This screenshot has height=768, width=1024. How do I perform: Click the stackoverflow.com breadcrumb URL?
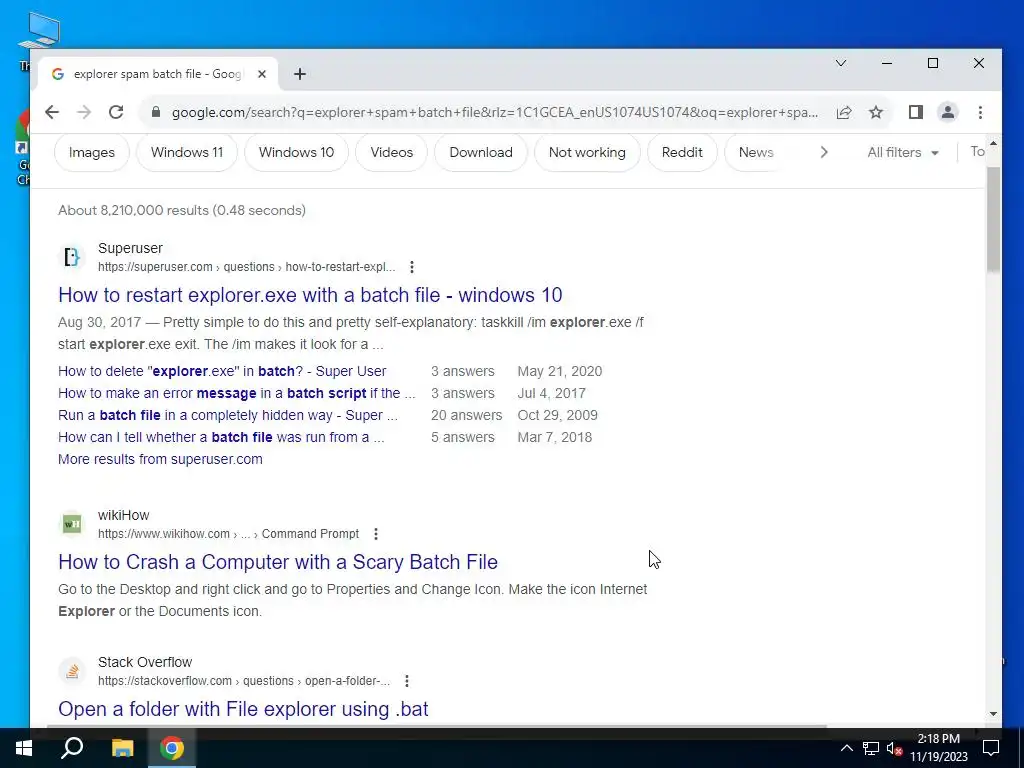click(x=244, y=680)
